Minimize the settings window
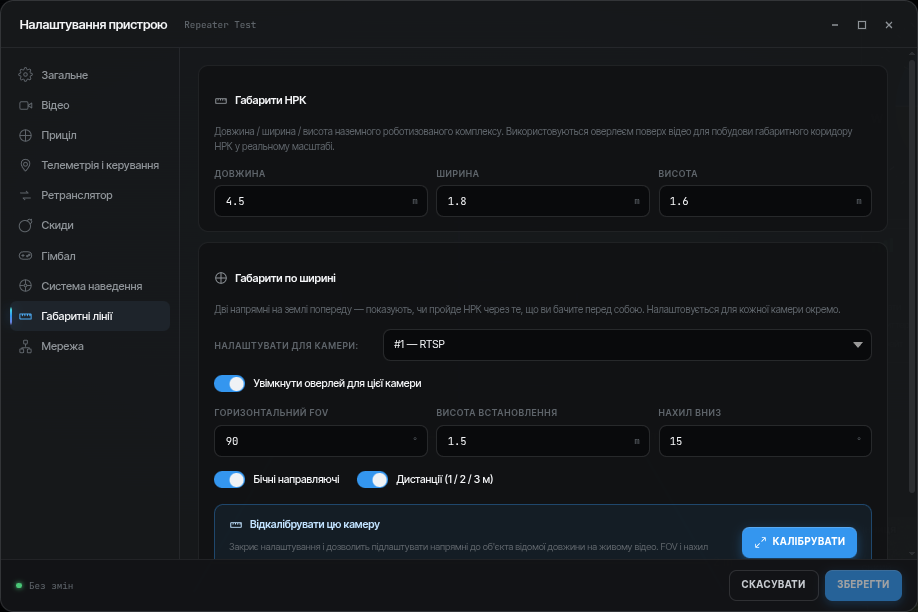Image resolution: width=918 pixels, height=612 pixels. 835,25
